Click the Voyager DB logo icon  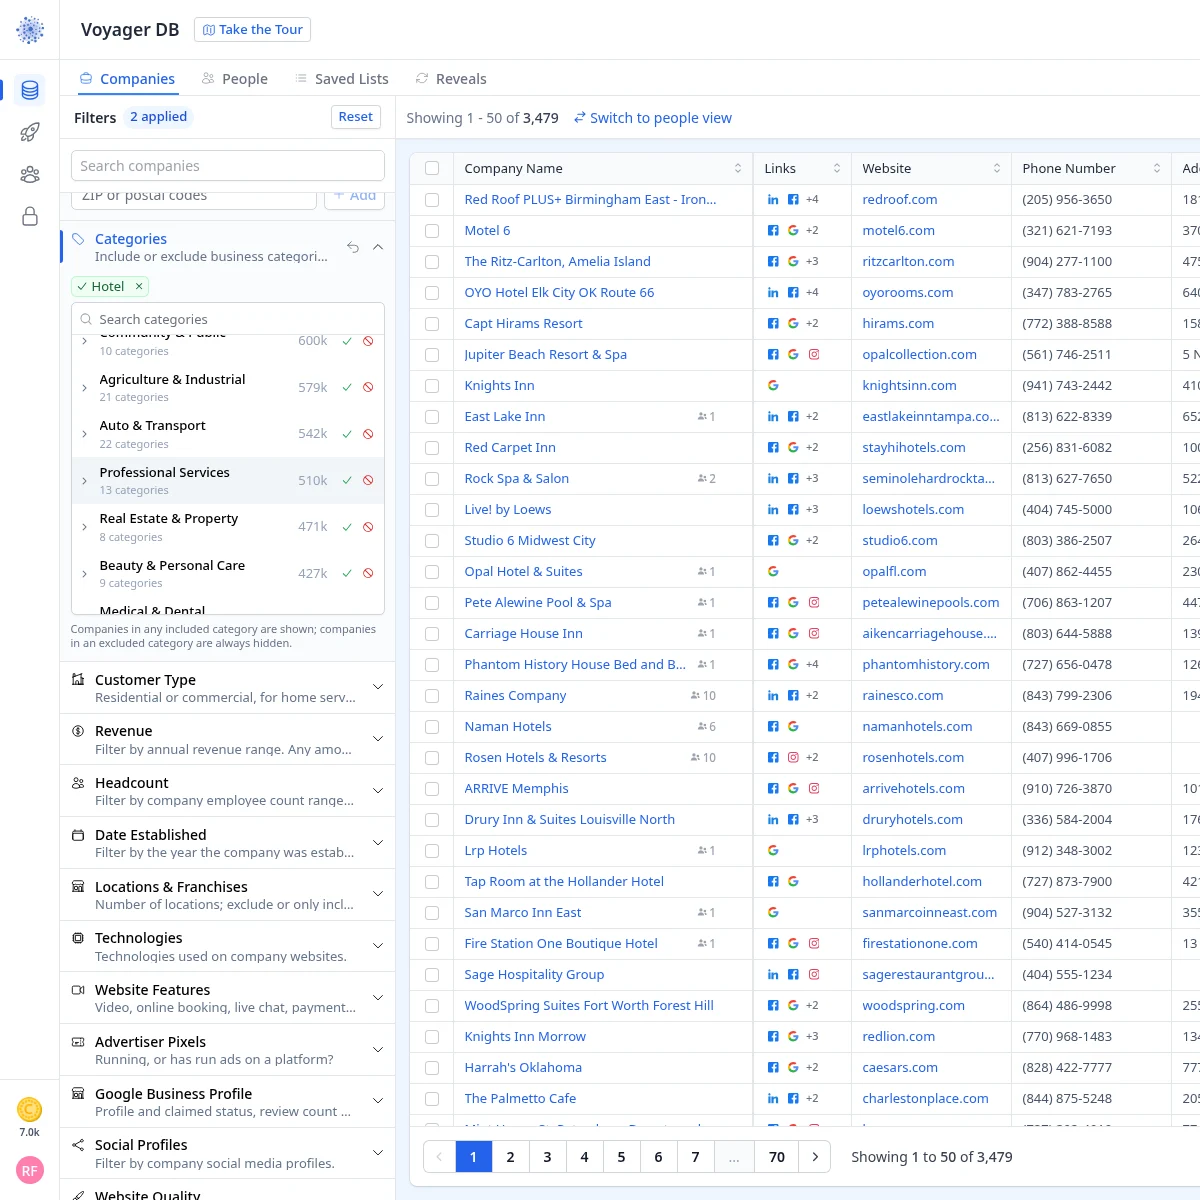coord(30,30)
